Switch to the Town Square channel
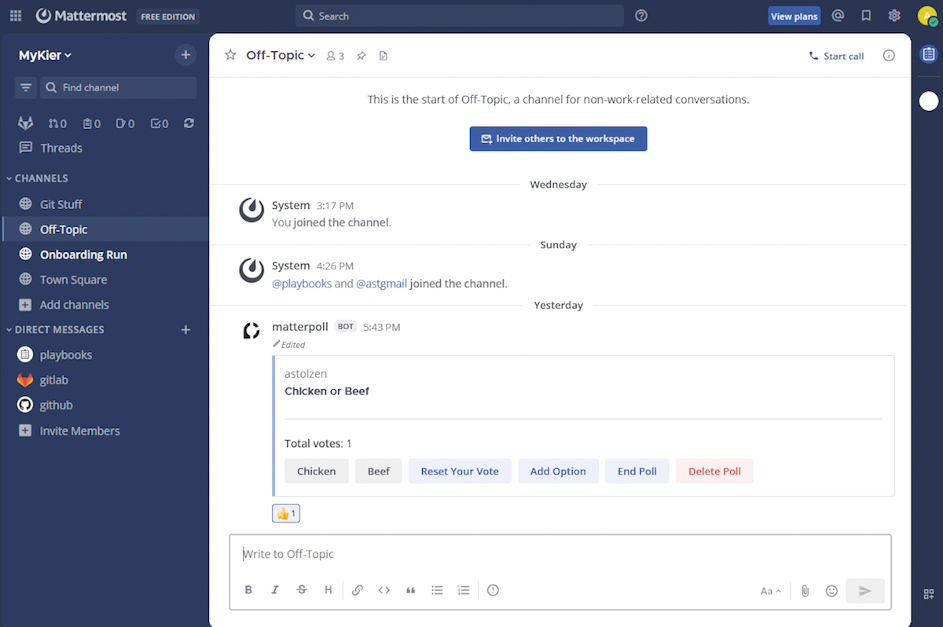This screenshot has height=627, width=943. [73, 280]
